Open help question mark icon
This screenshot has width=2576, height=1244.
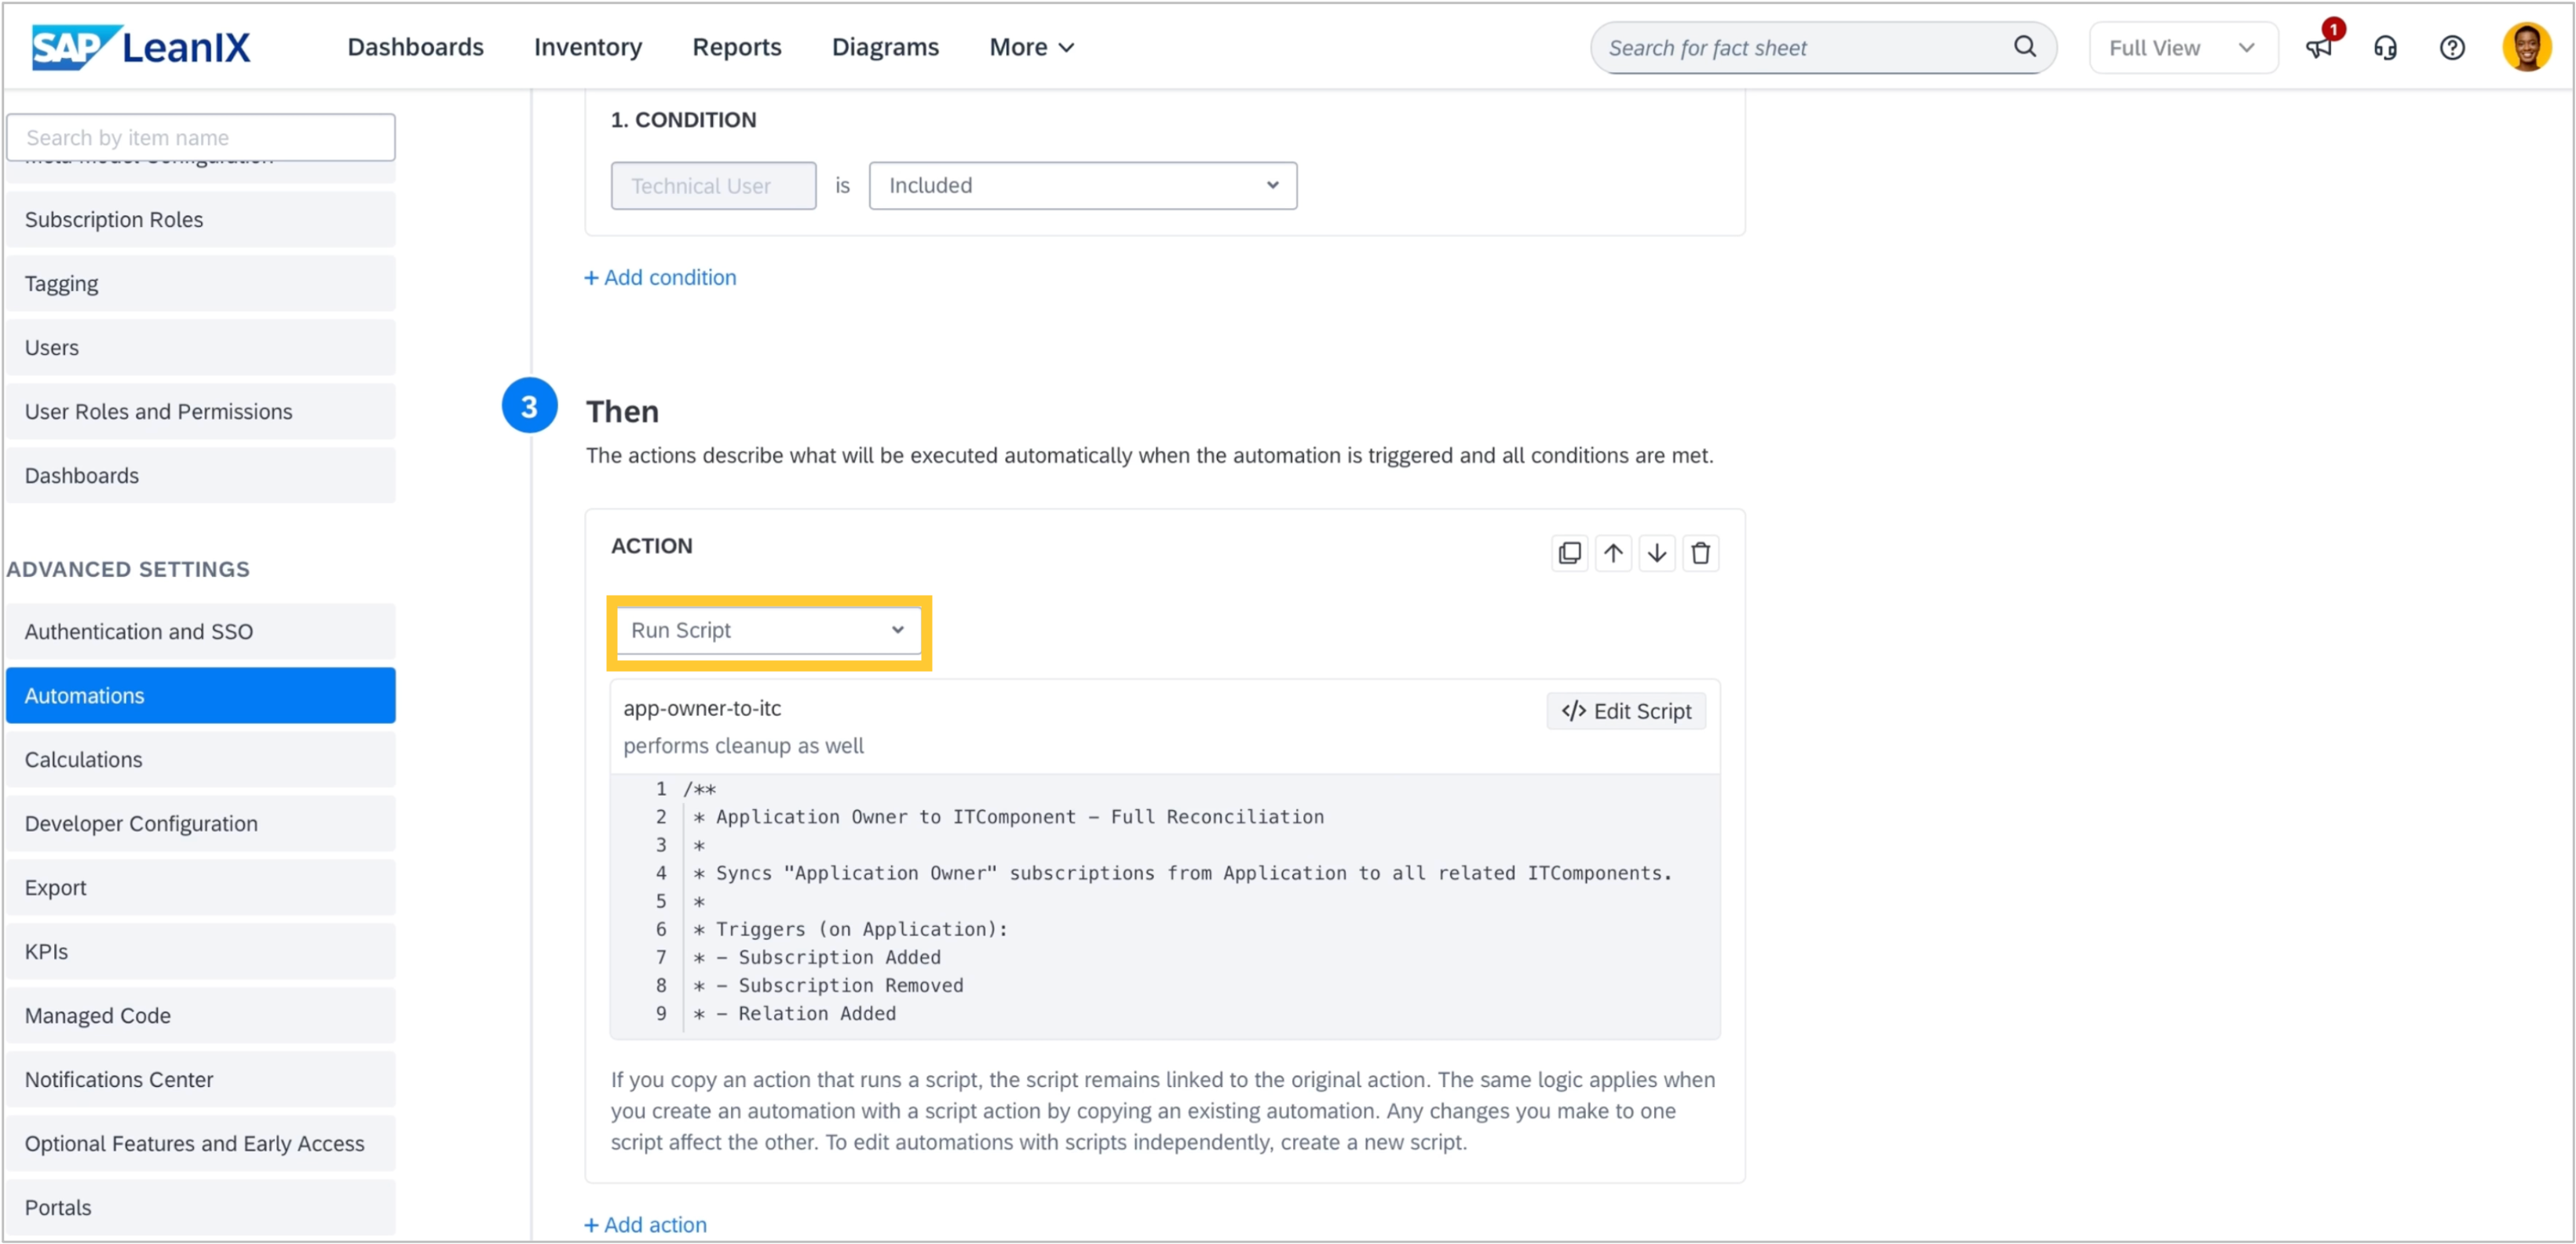click(x=2452, y=48)
